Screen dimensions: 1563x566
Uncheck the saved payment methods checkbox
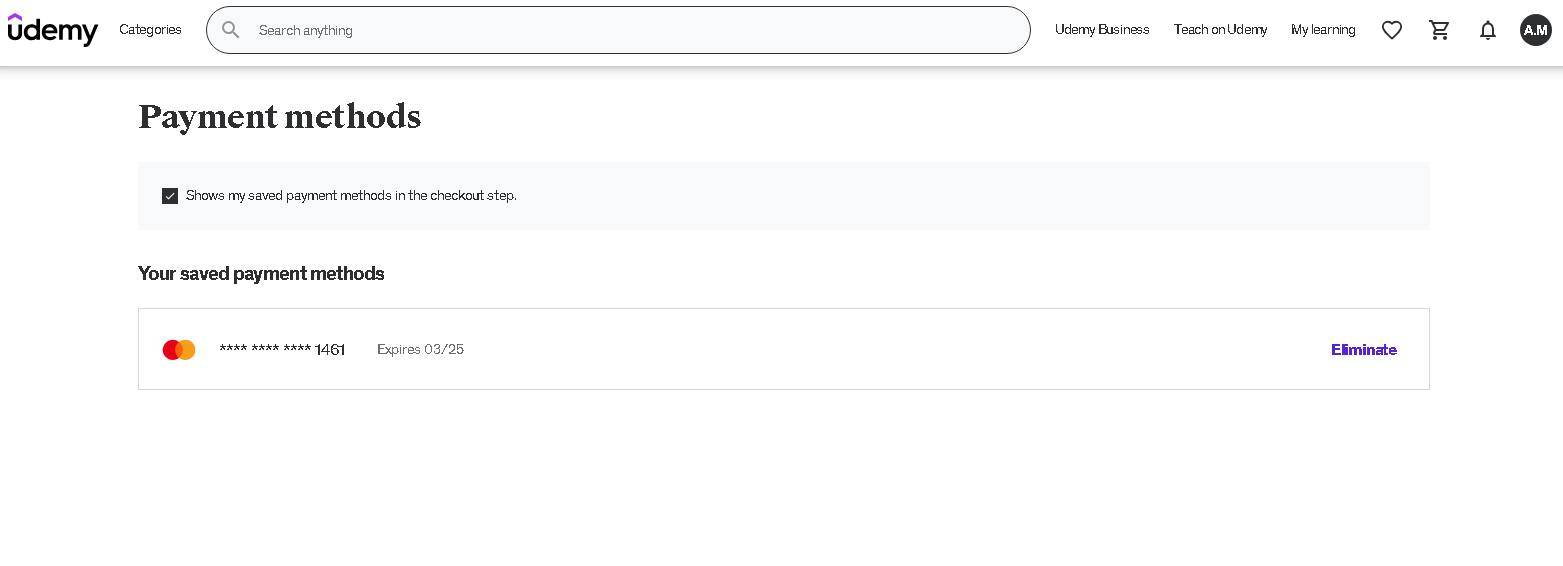[170, 196]
